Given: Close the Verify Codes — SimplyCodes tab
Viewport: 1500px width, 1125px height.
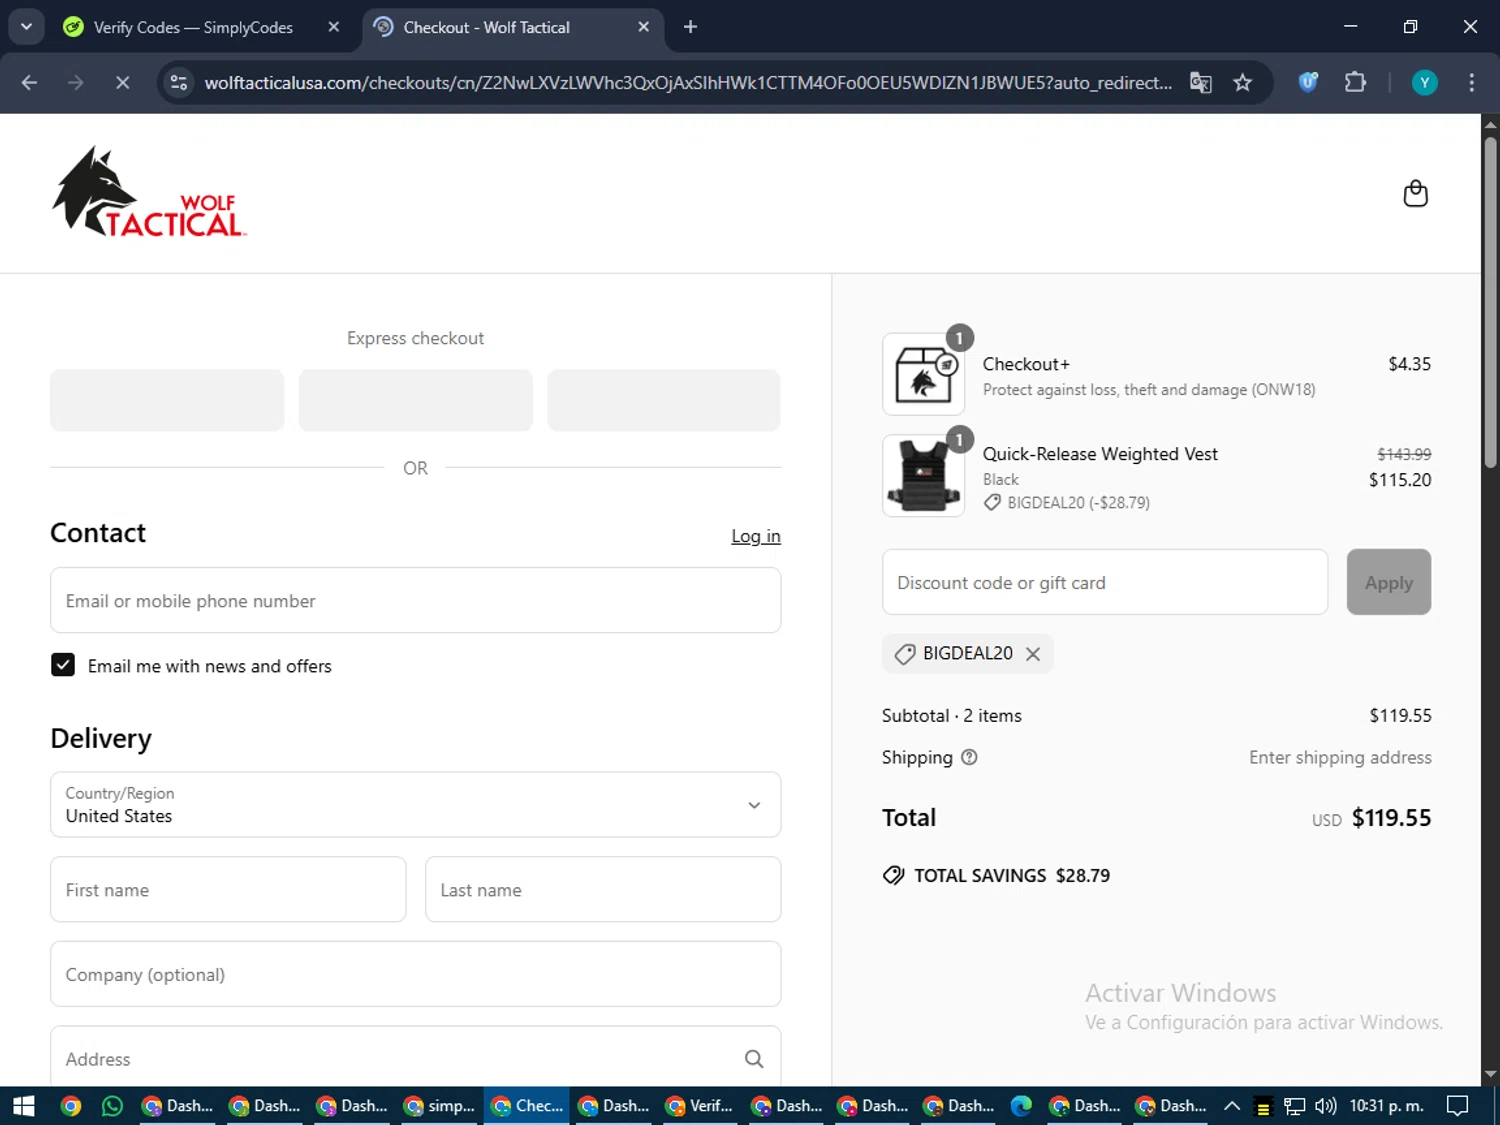Looking at the screenshot, I should coord(334,27).
